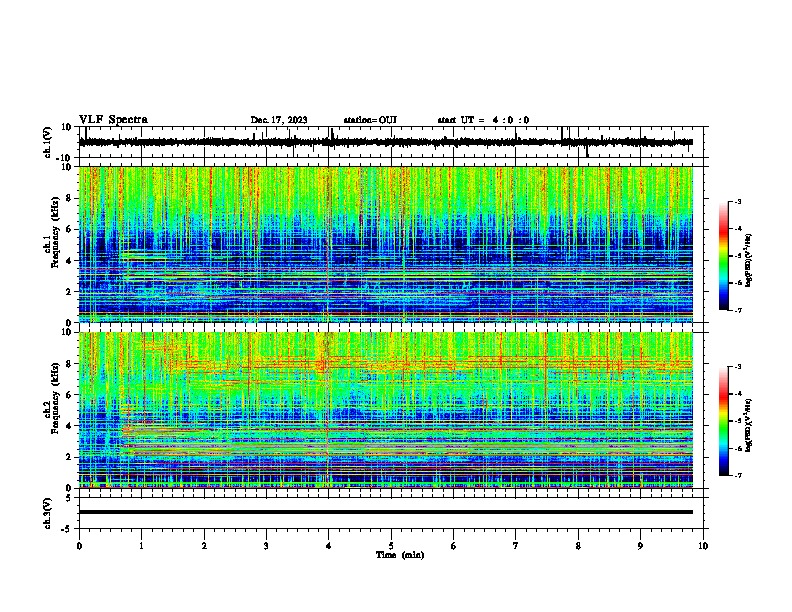Click the 'Time (min)' axis label

point(400,555)
